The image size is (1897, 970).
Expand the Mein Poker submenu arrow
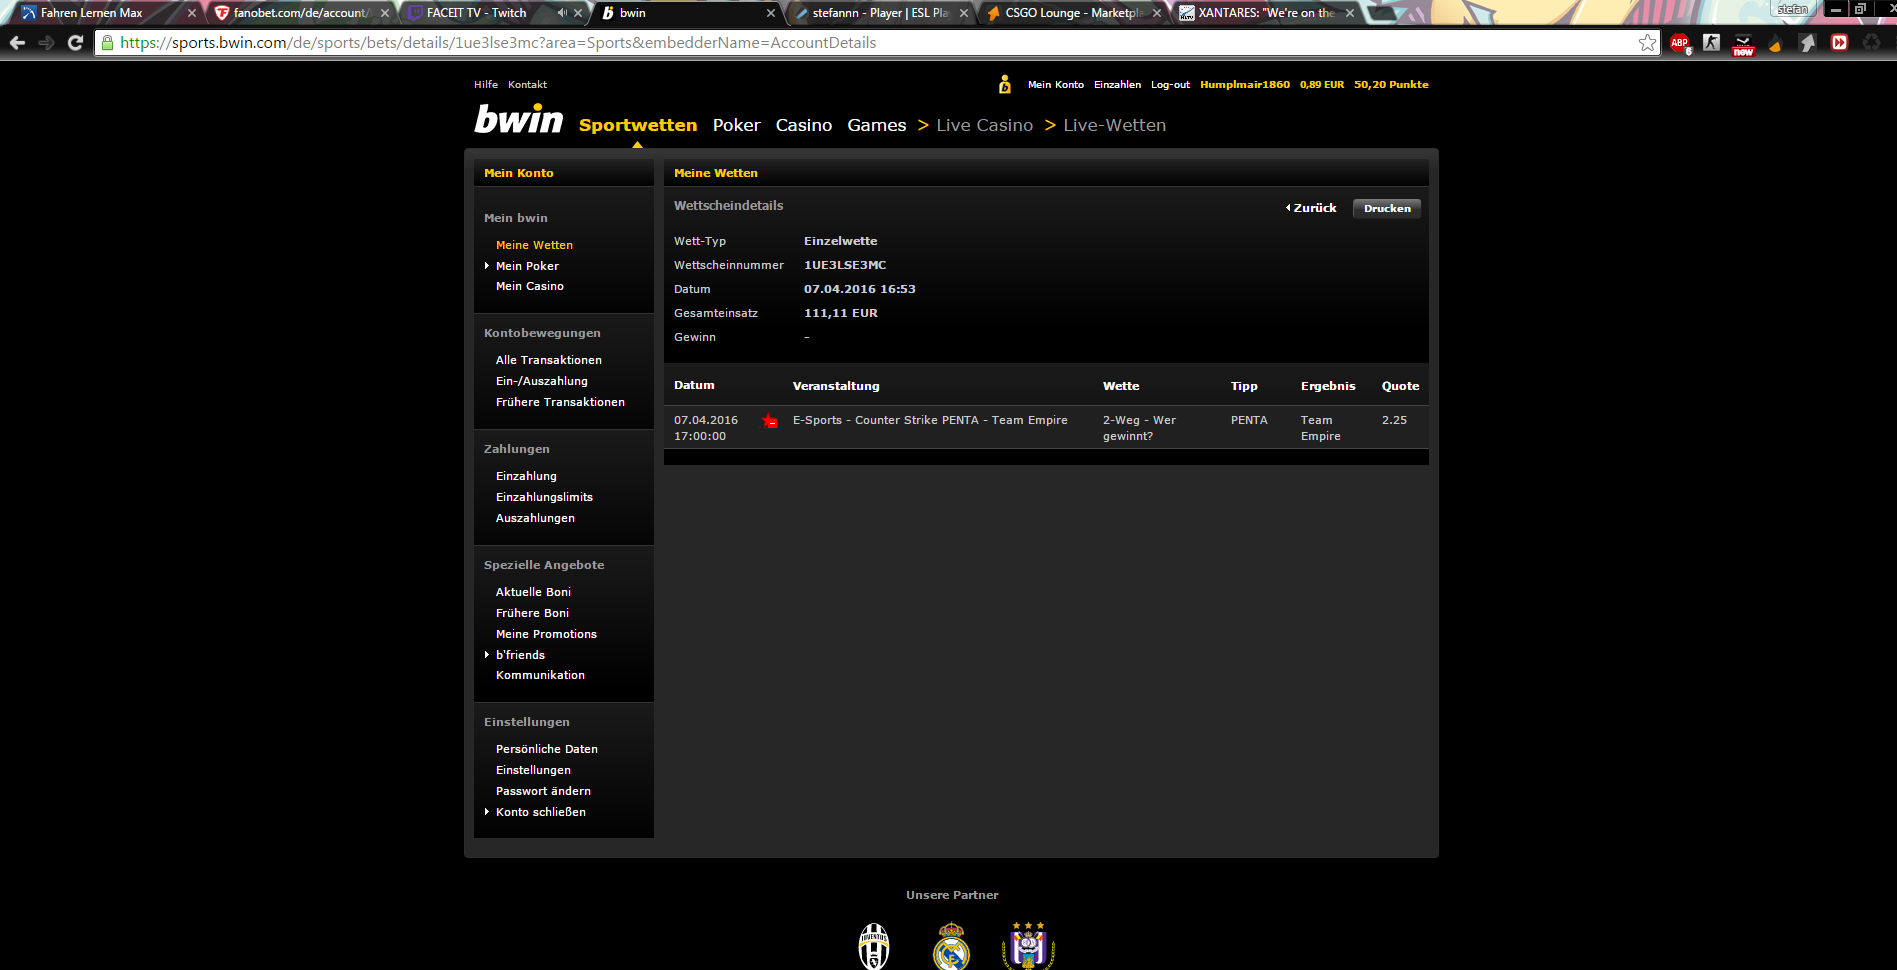click(487, 266)
